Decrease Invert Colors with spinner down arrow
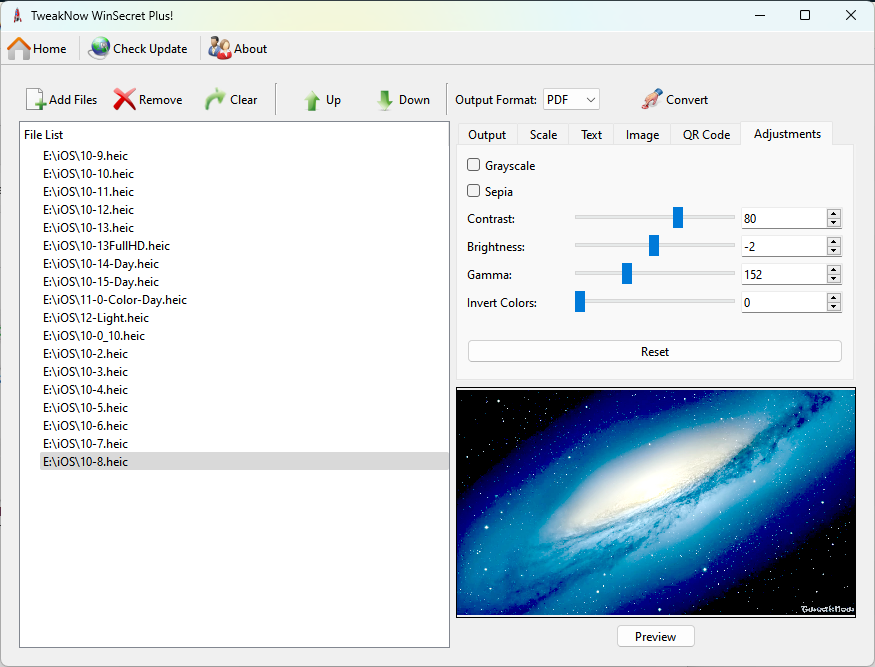Image resolution: width=875 pixels, height=667 pixels. (834, 306)
